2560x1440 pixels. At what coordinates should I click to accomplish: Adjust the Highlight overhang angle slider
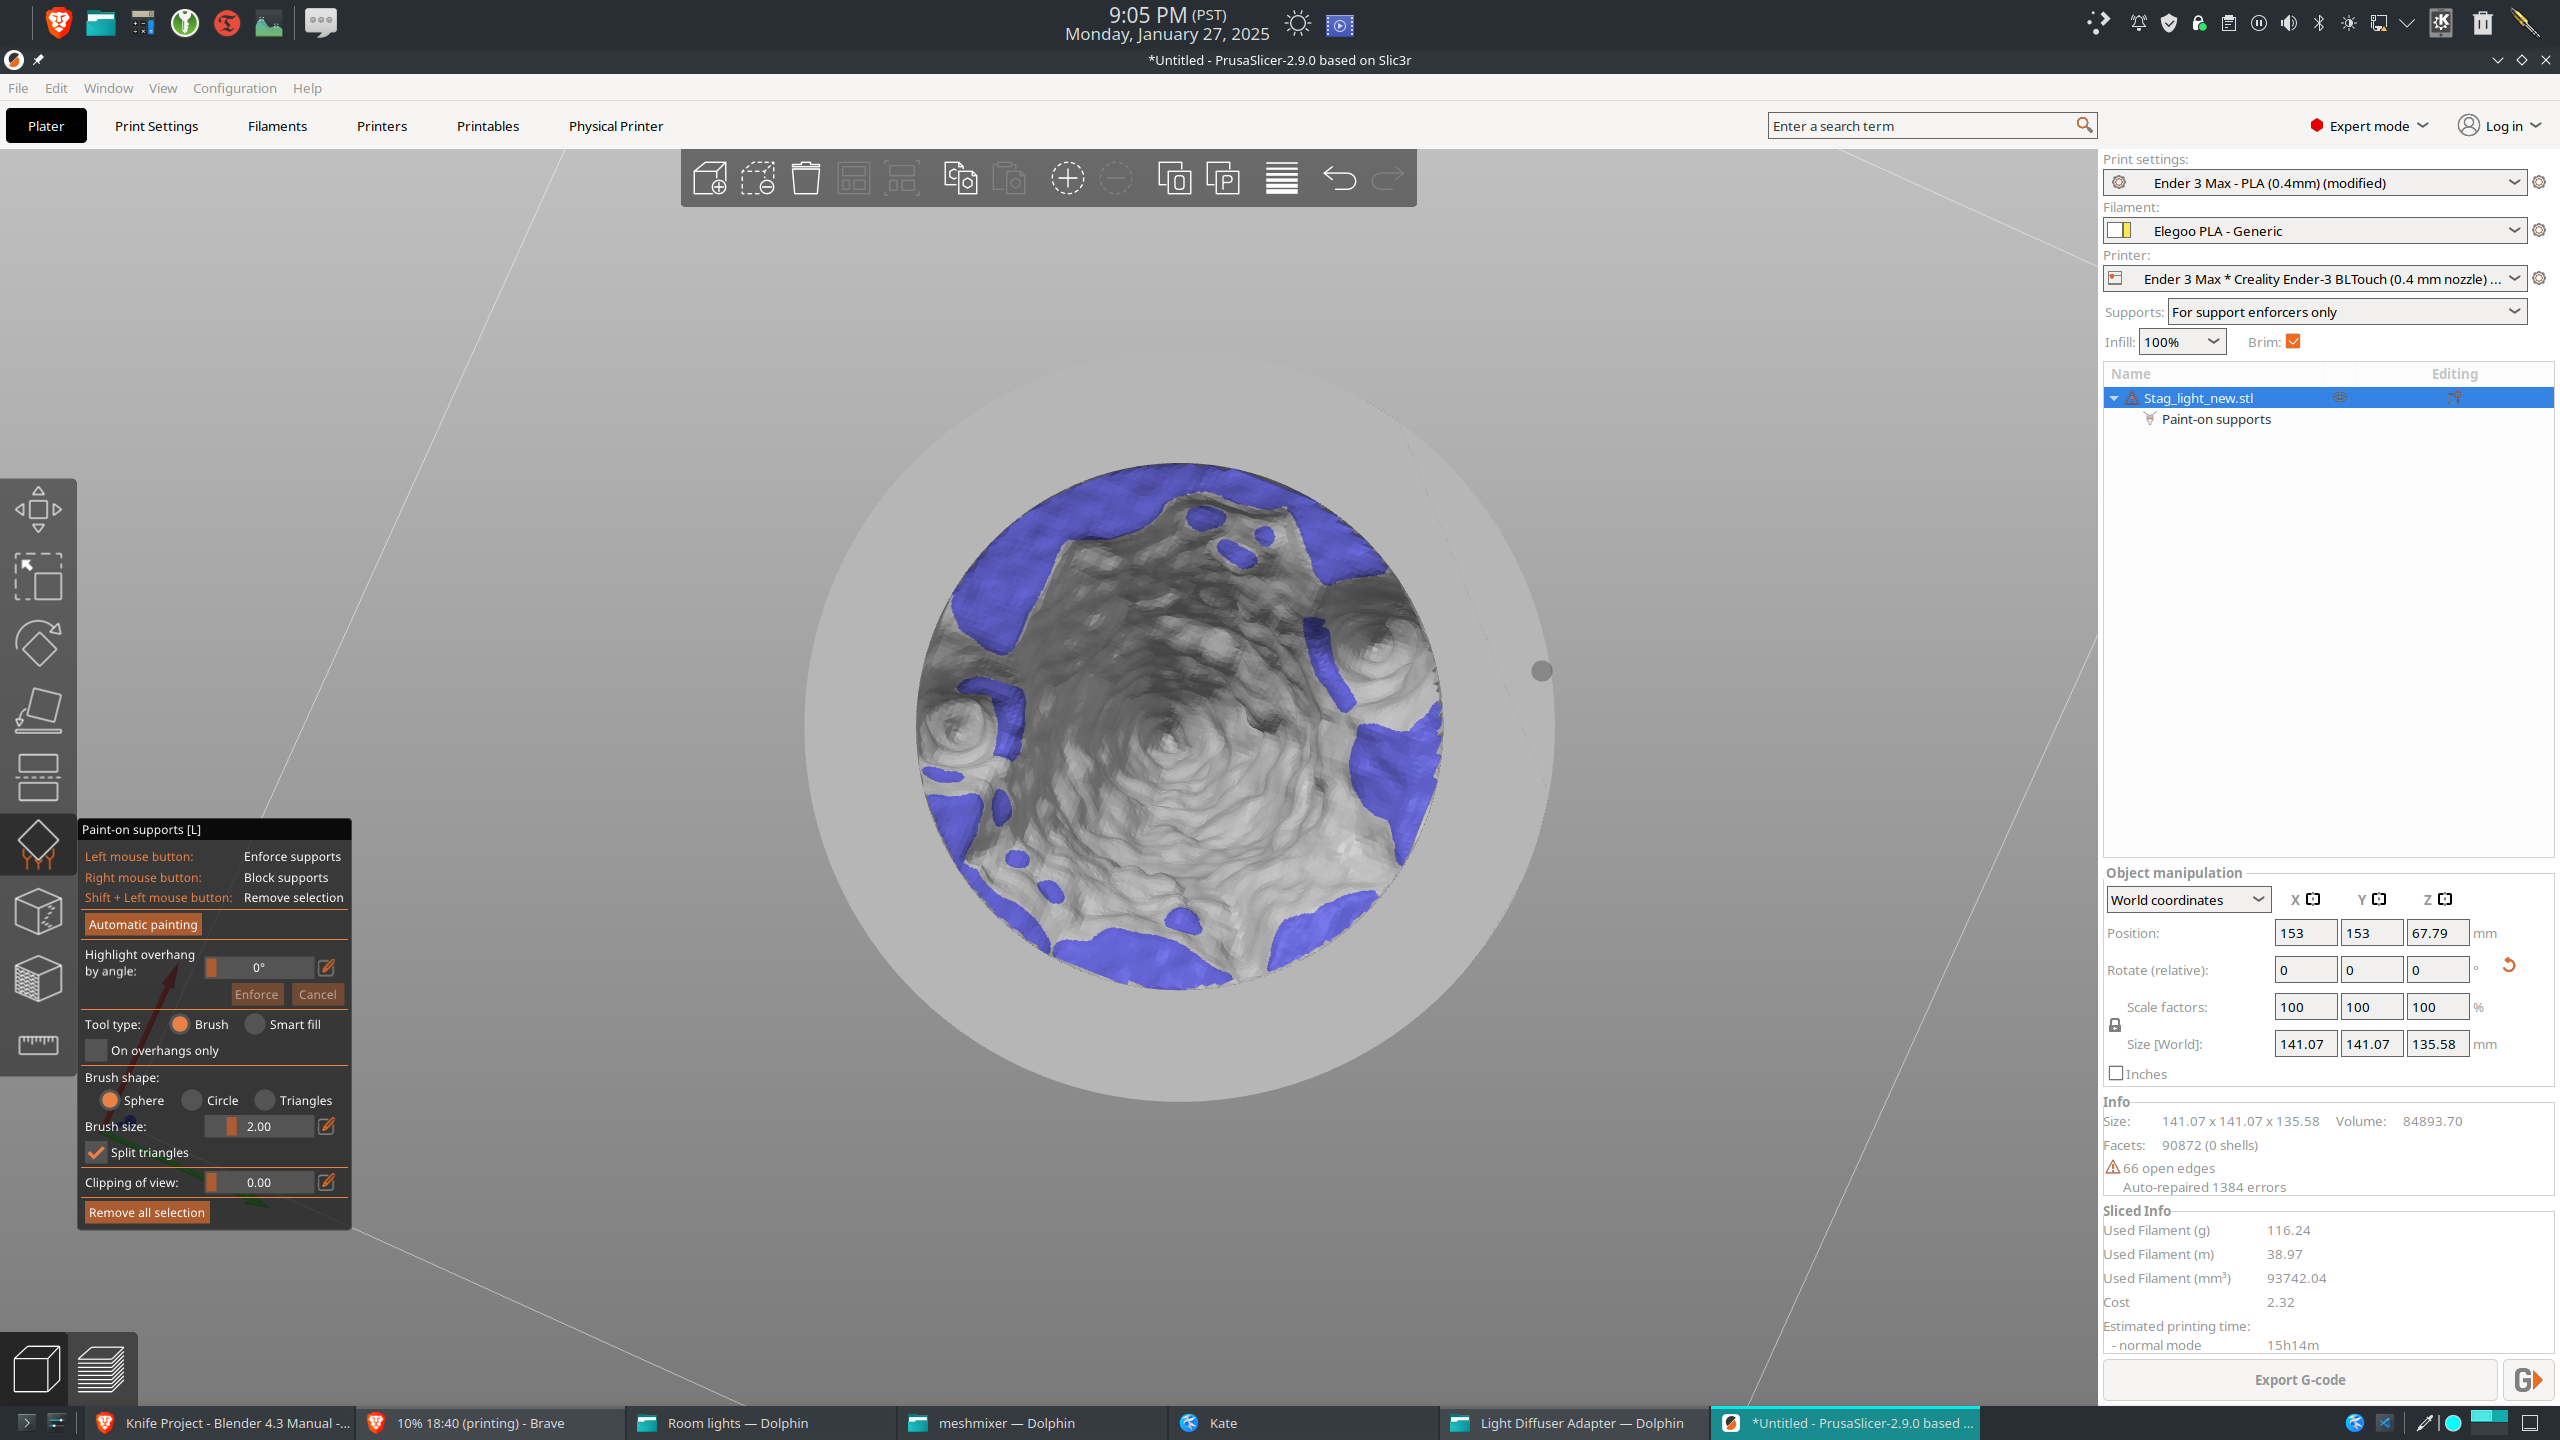259,967
